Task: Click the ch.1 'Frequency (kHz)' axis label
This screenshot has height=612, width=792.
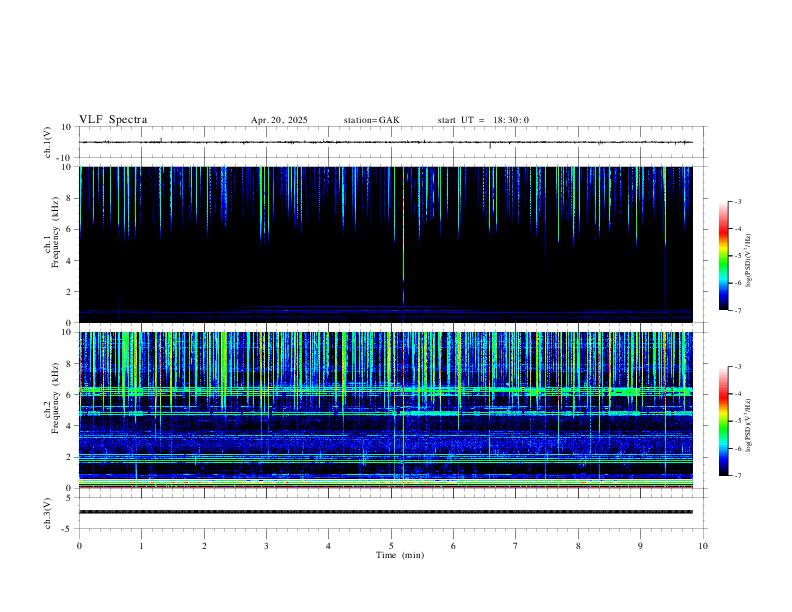Action: point(55,232)
